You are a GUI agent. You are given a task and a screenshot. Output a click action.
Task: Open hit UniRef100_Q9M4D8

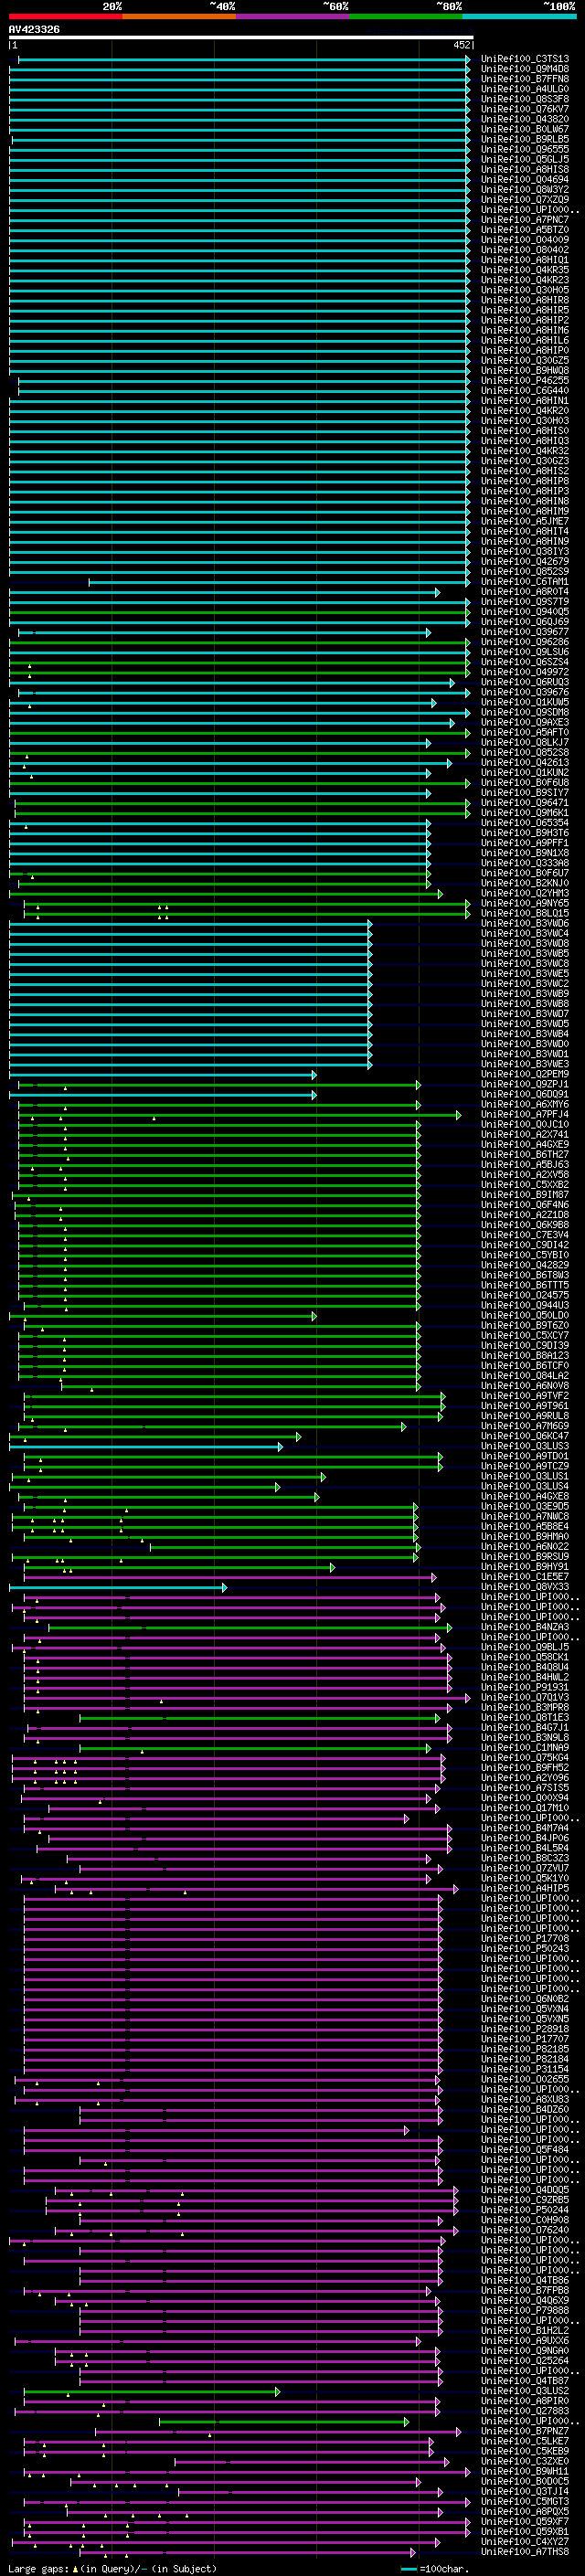click(525, 69)
